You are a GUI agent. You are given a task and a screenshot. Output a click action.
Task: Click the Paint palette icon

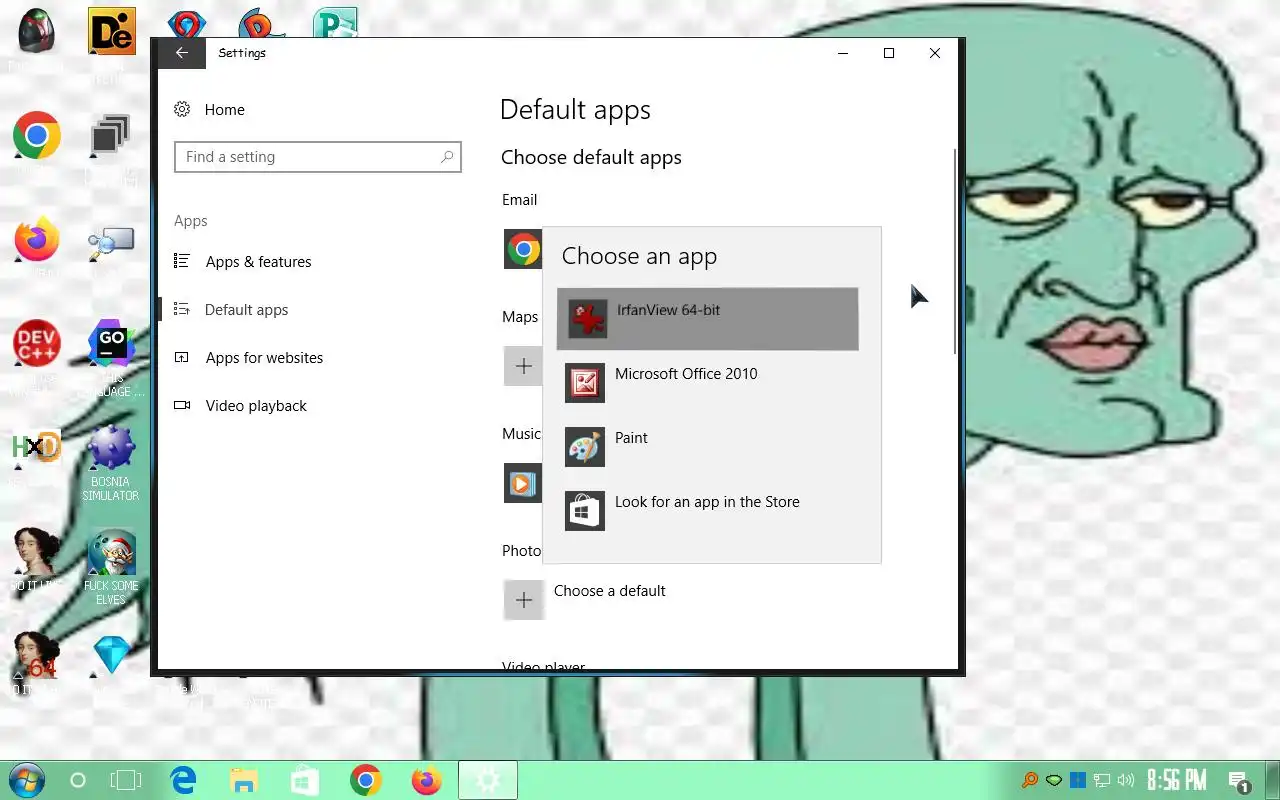click(x=584, y=447)
